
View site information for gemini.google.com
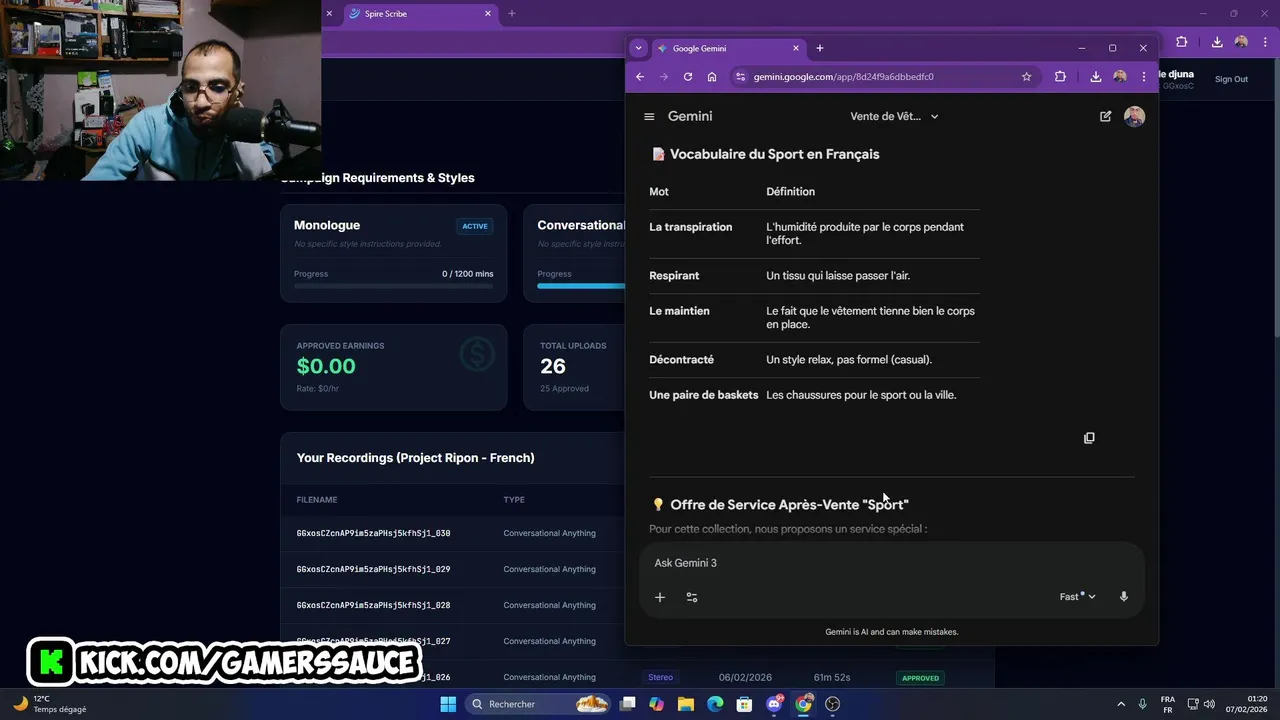point(740,76)
